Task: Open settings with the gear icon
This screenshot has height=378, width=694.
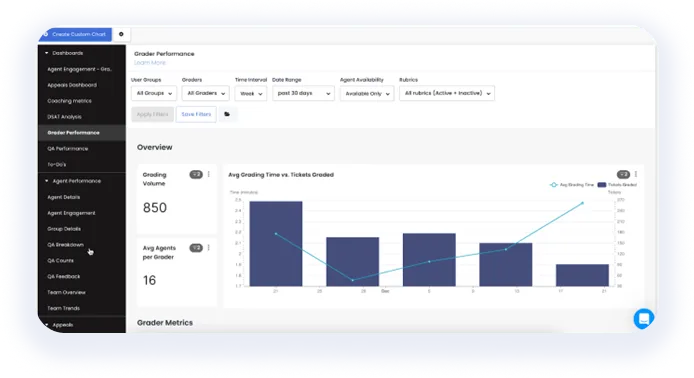Action: (121, 34)
